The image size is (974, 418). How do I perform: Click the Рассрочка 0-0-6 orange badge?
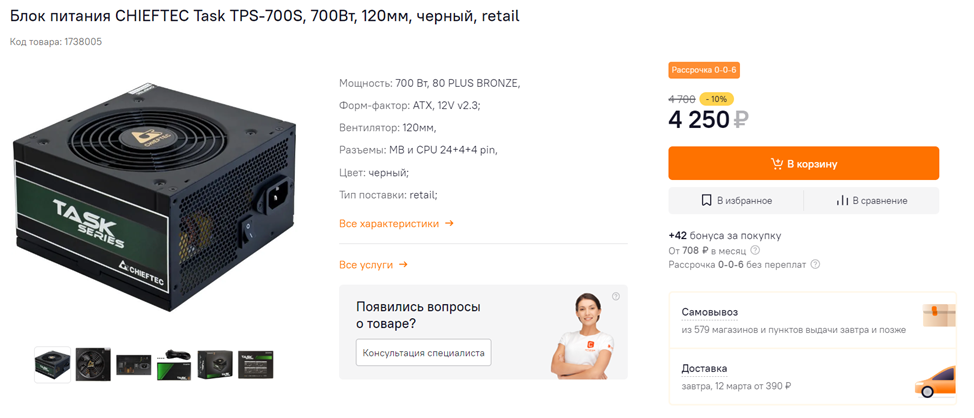[704, 70]
